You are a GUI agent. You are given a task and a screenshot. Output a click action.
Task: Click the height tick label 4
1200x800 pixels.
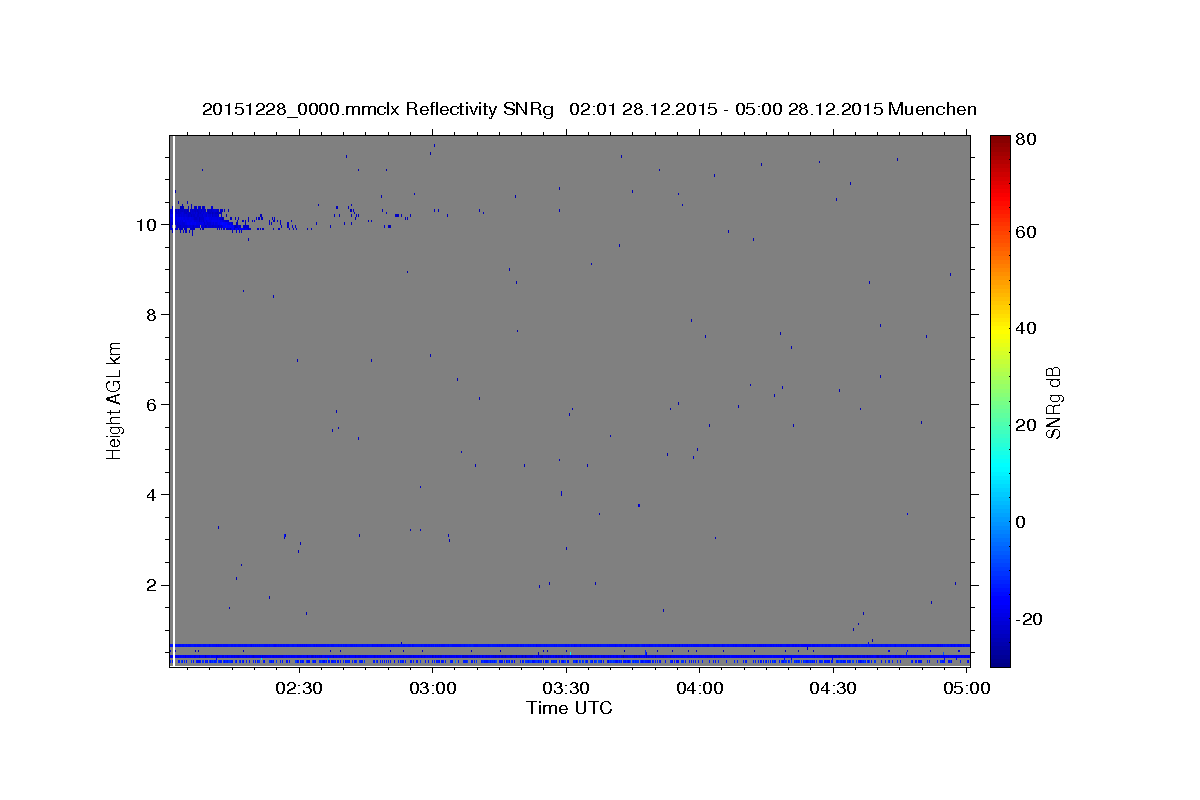(x=151, y=495)
